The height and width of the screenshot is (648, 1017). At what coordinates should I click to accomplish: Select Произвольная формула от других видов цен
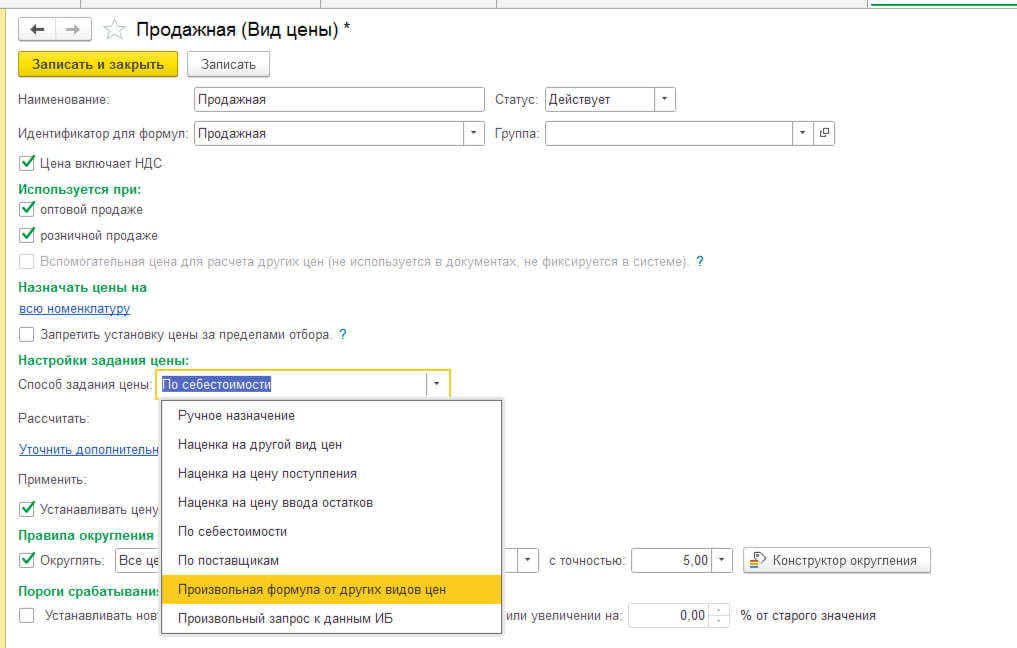[x=311, y=590]
